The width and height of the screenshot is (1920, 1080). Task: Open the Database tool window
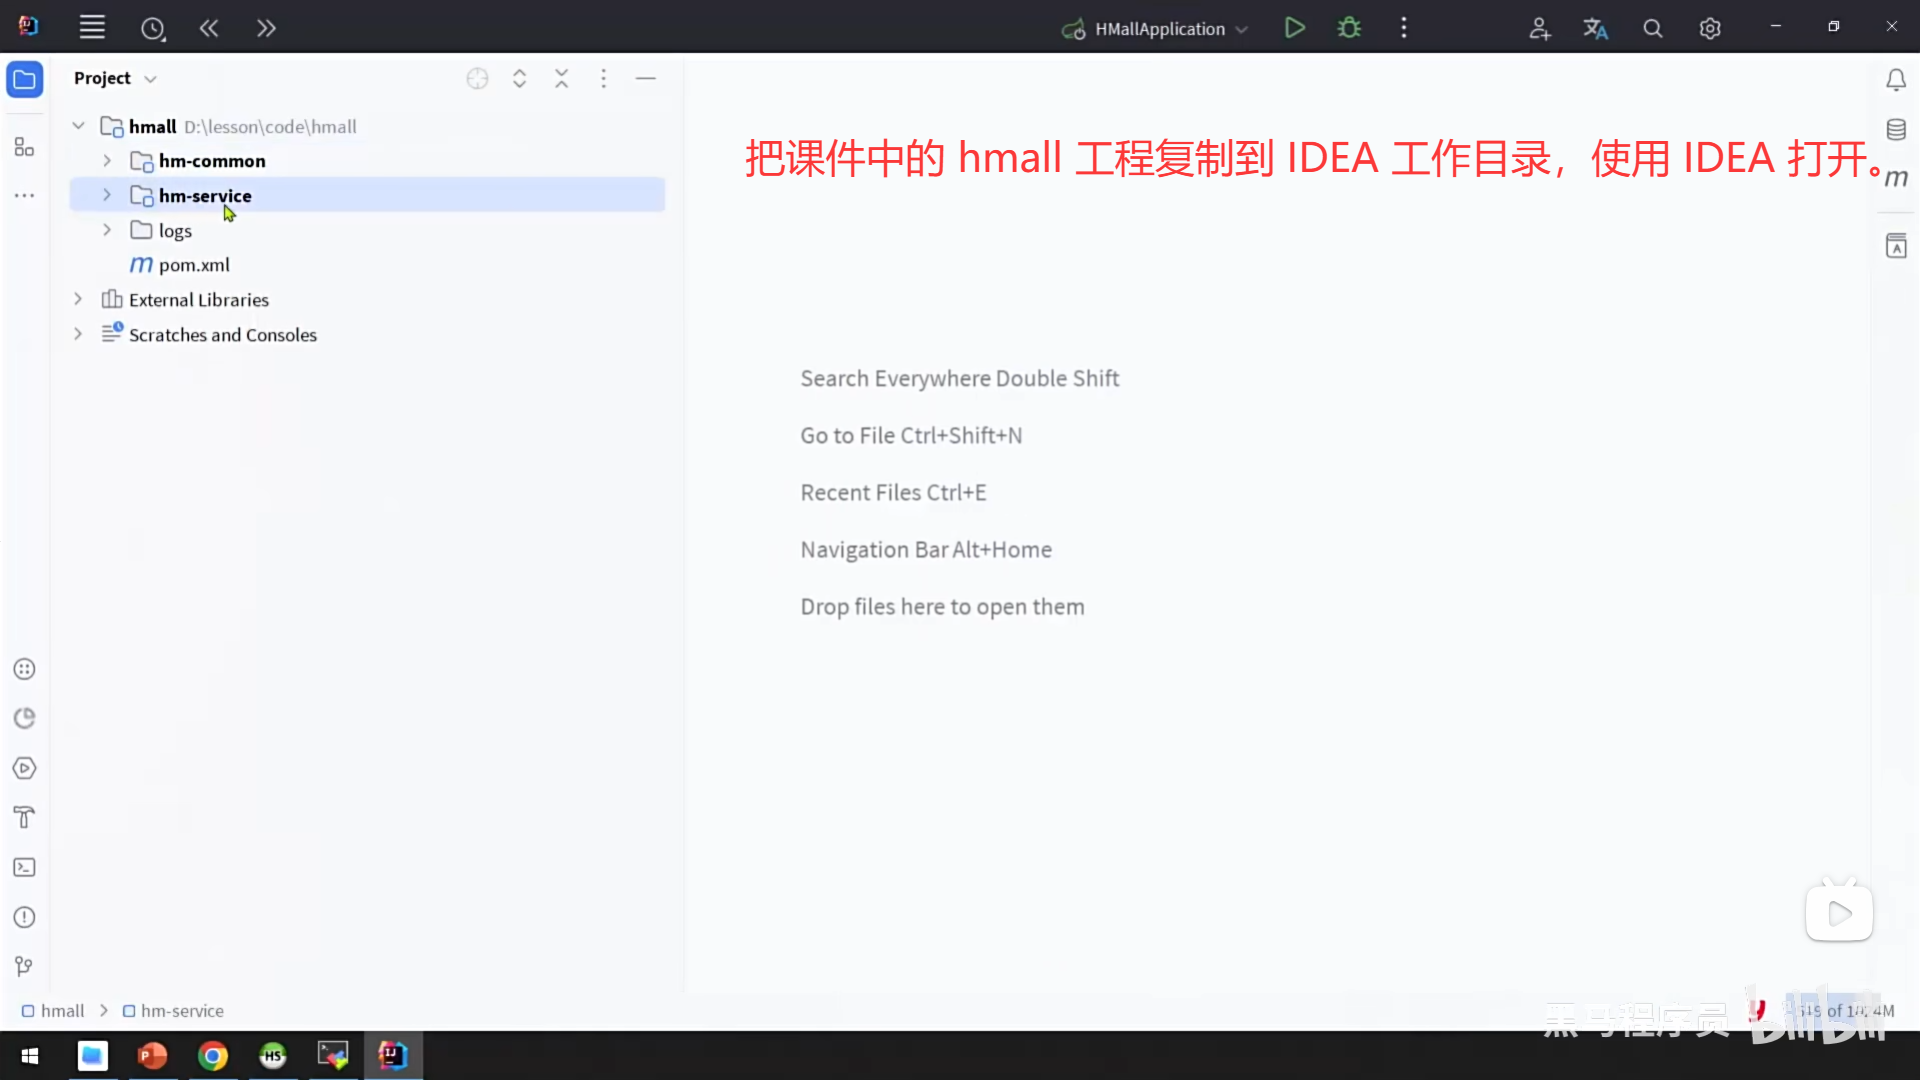pos(1896,129)
